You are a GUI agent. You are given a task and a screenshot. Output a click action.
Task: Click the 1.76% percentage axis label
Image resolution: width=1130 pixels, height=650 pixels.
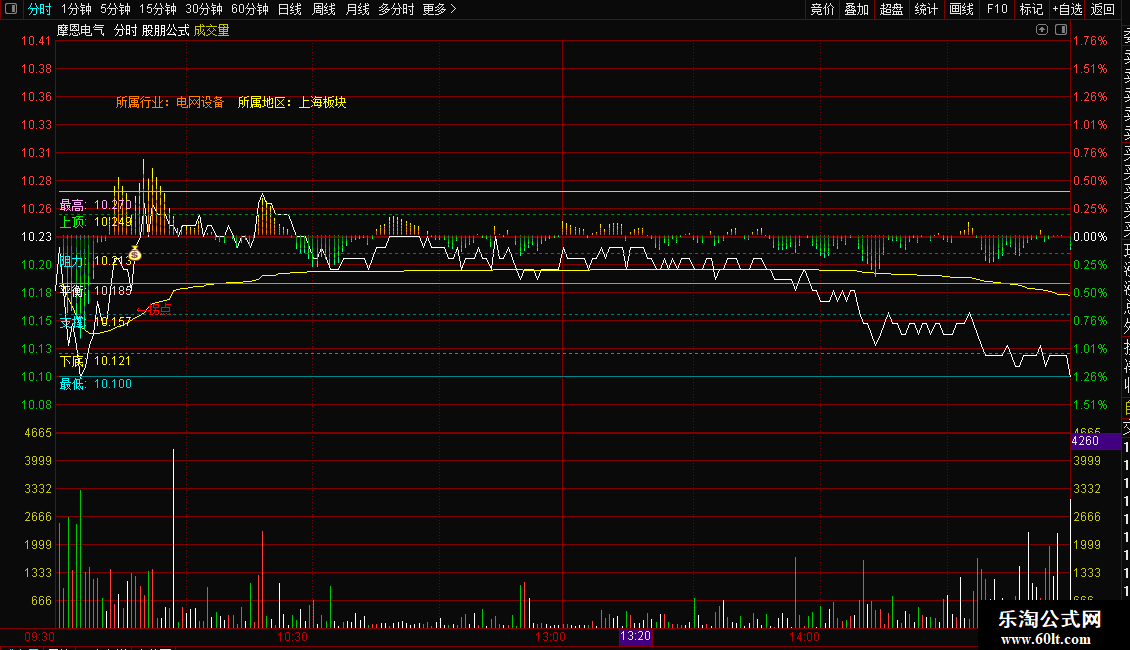tap(1090, 41)
